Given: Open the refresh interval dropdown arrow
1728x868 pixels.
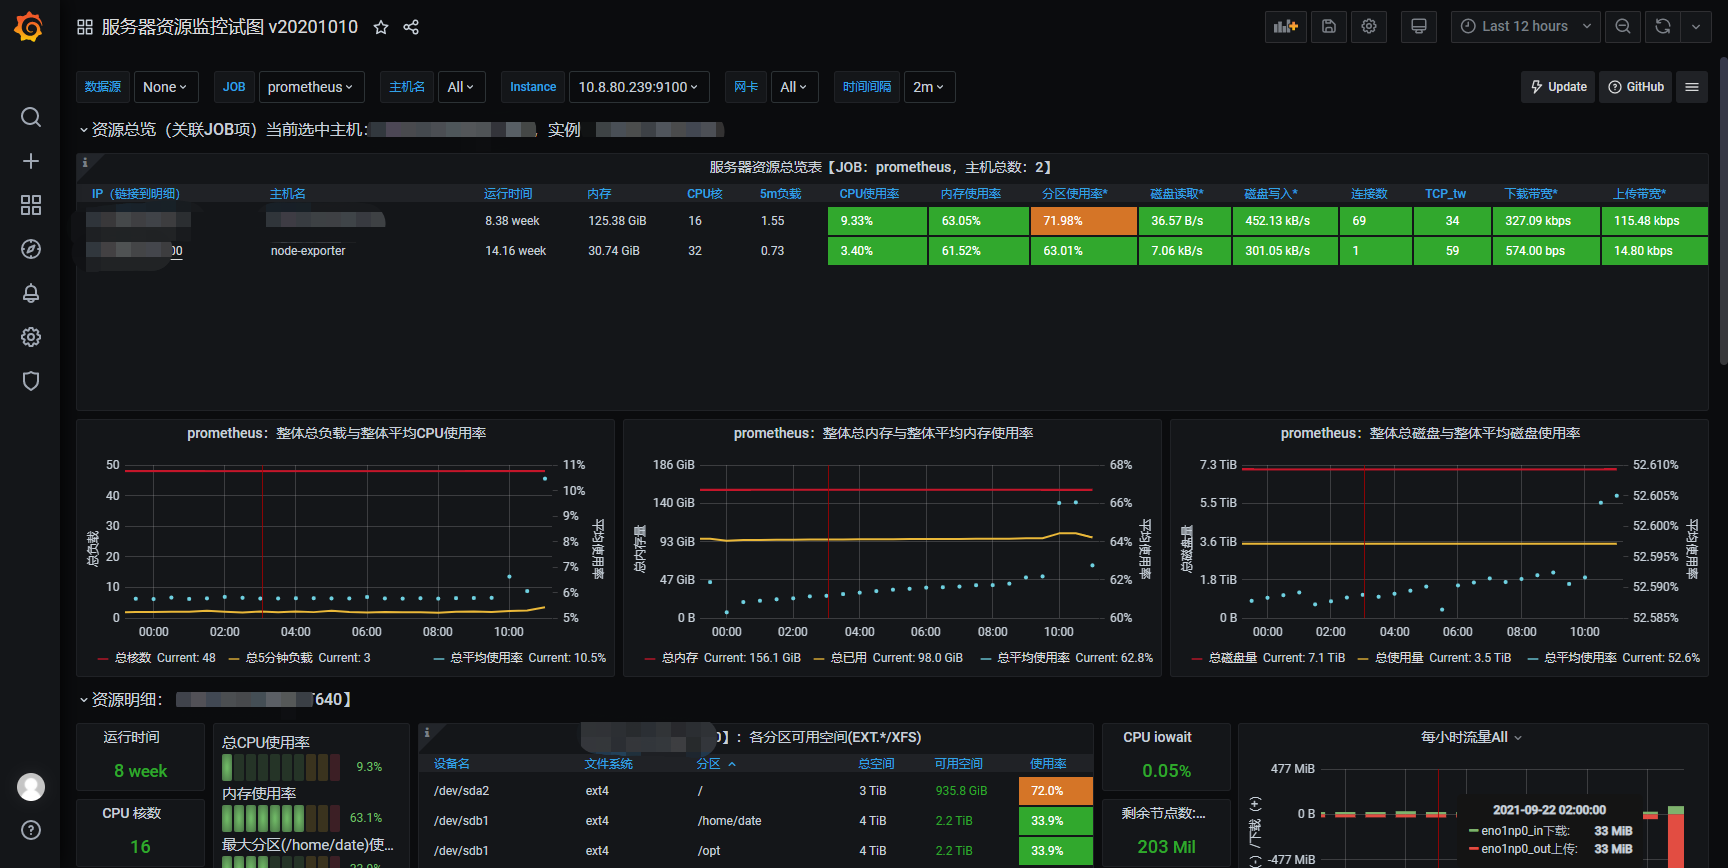Looking at the screenshot, I should tap(1696, 27).
